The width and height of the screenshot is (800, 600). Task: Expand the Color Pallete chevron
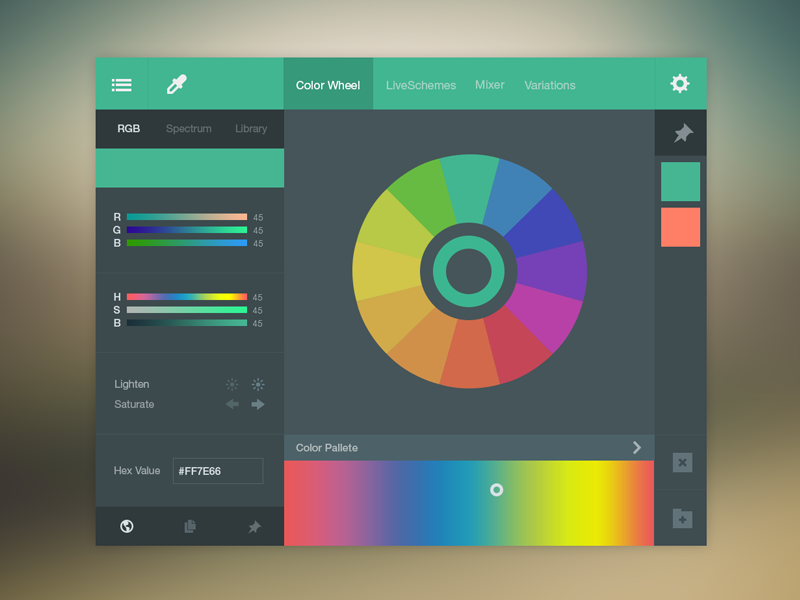pyautogui.click(x=637, y=447)
